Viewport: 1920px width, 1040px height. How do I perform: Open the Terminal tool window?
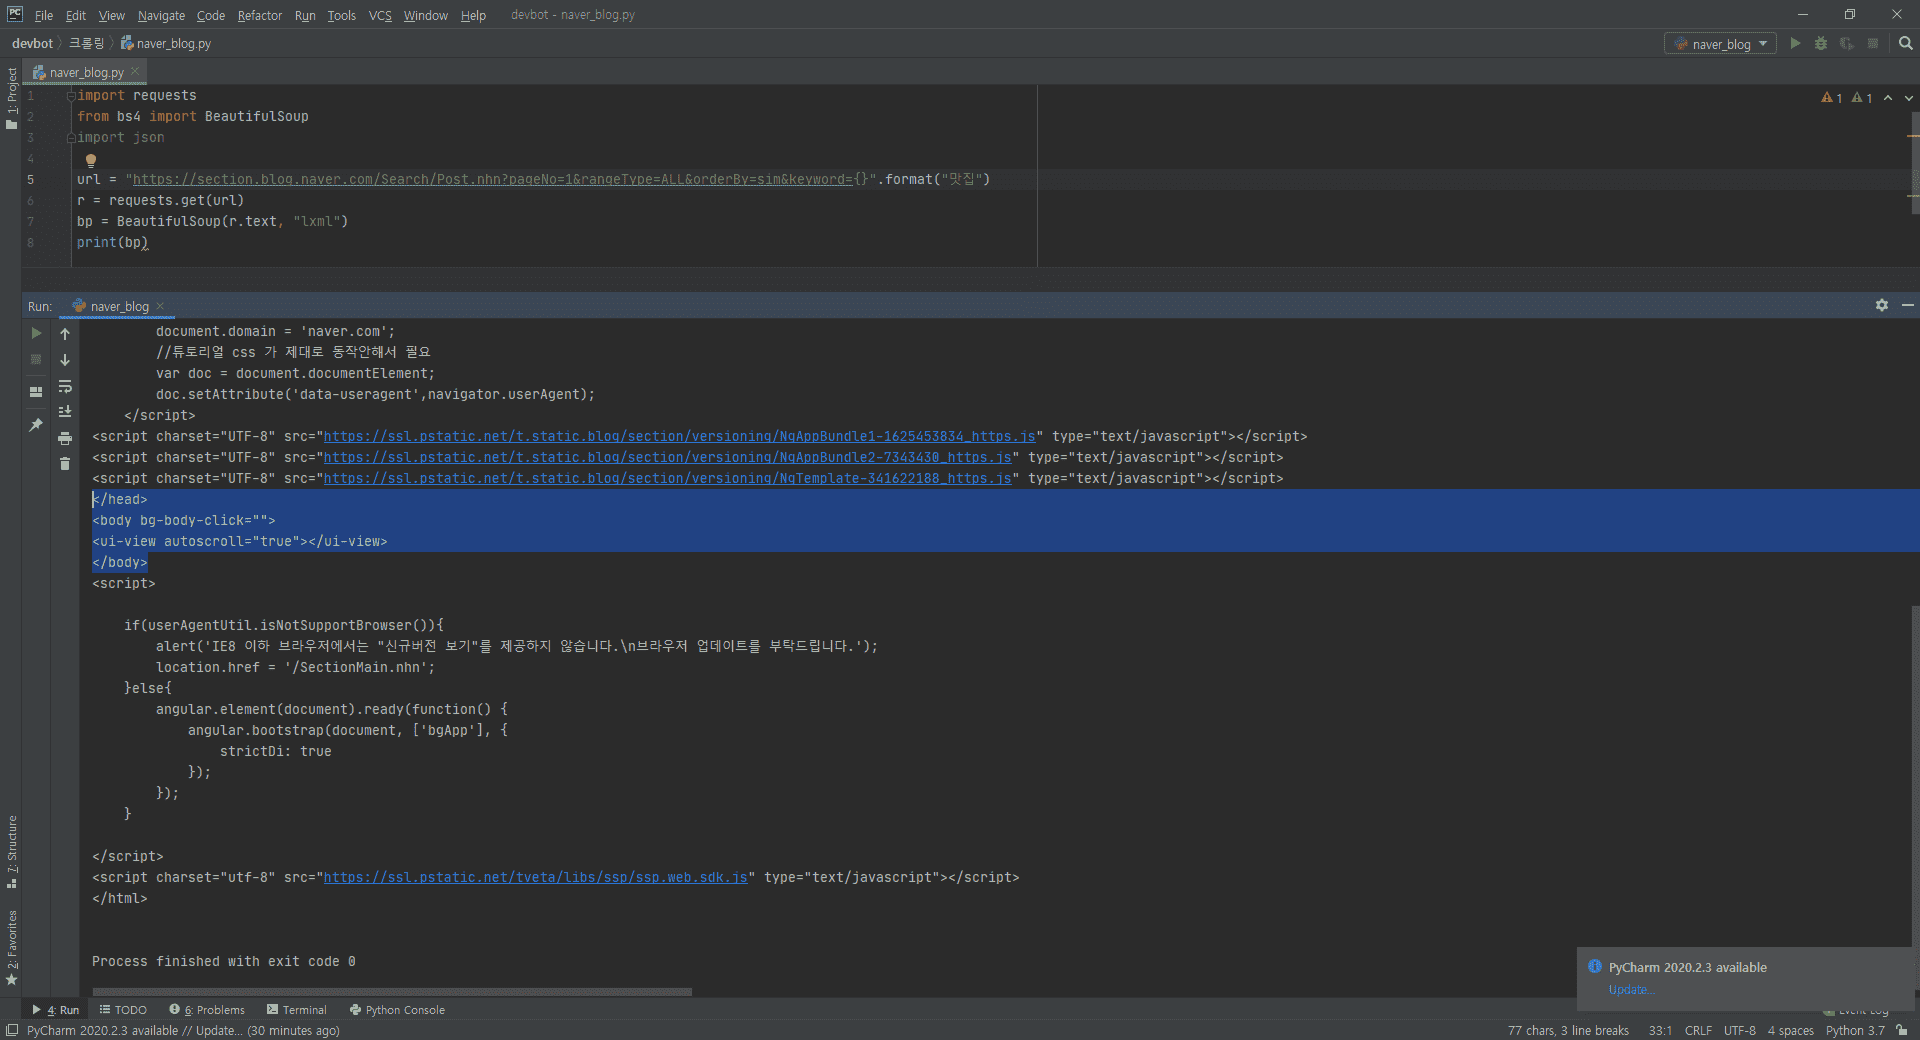coord(297,1010)
